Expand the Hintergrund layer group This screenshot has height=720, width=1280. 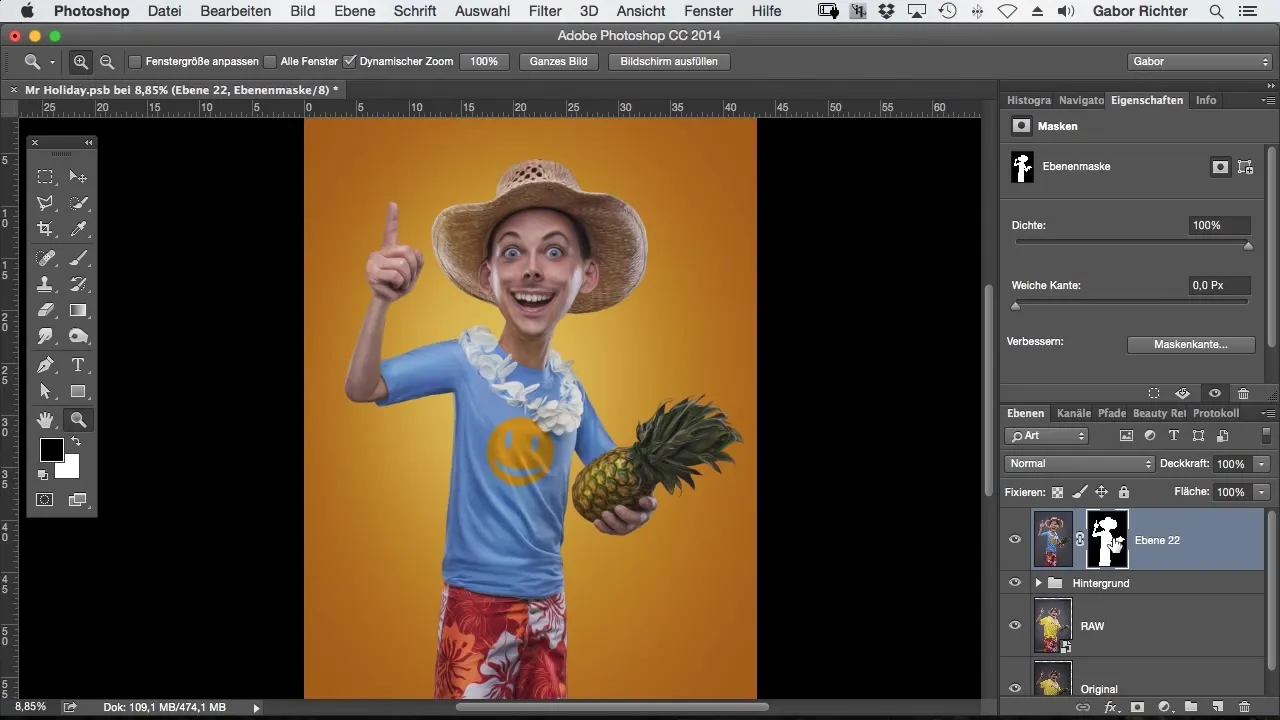click(x=1038, y=583)
